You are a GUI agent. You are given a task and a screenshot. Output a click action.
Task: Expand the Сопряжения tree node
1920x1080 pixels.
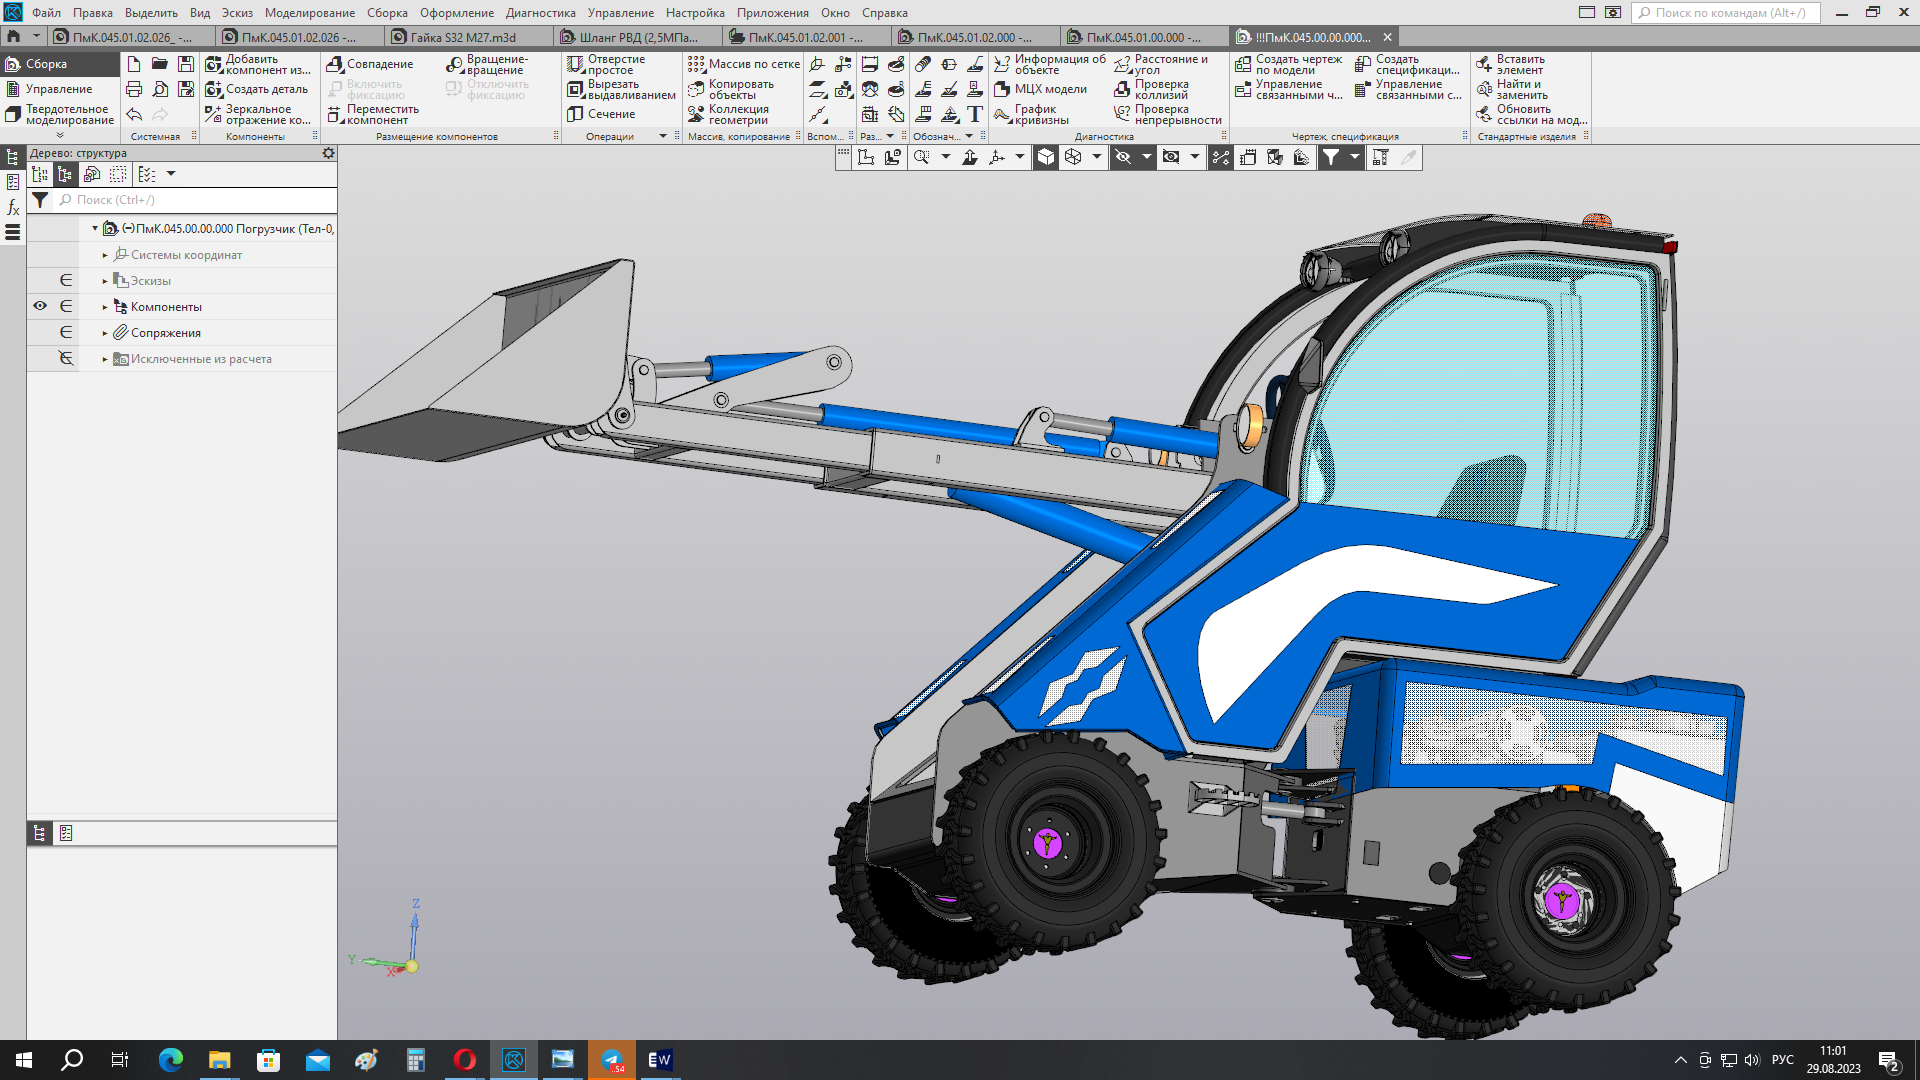click(105, 333)
